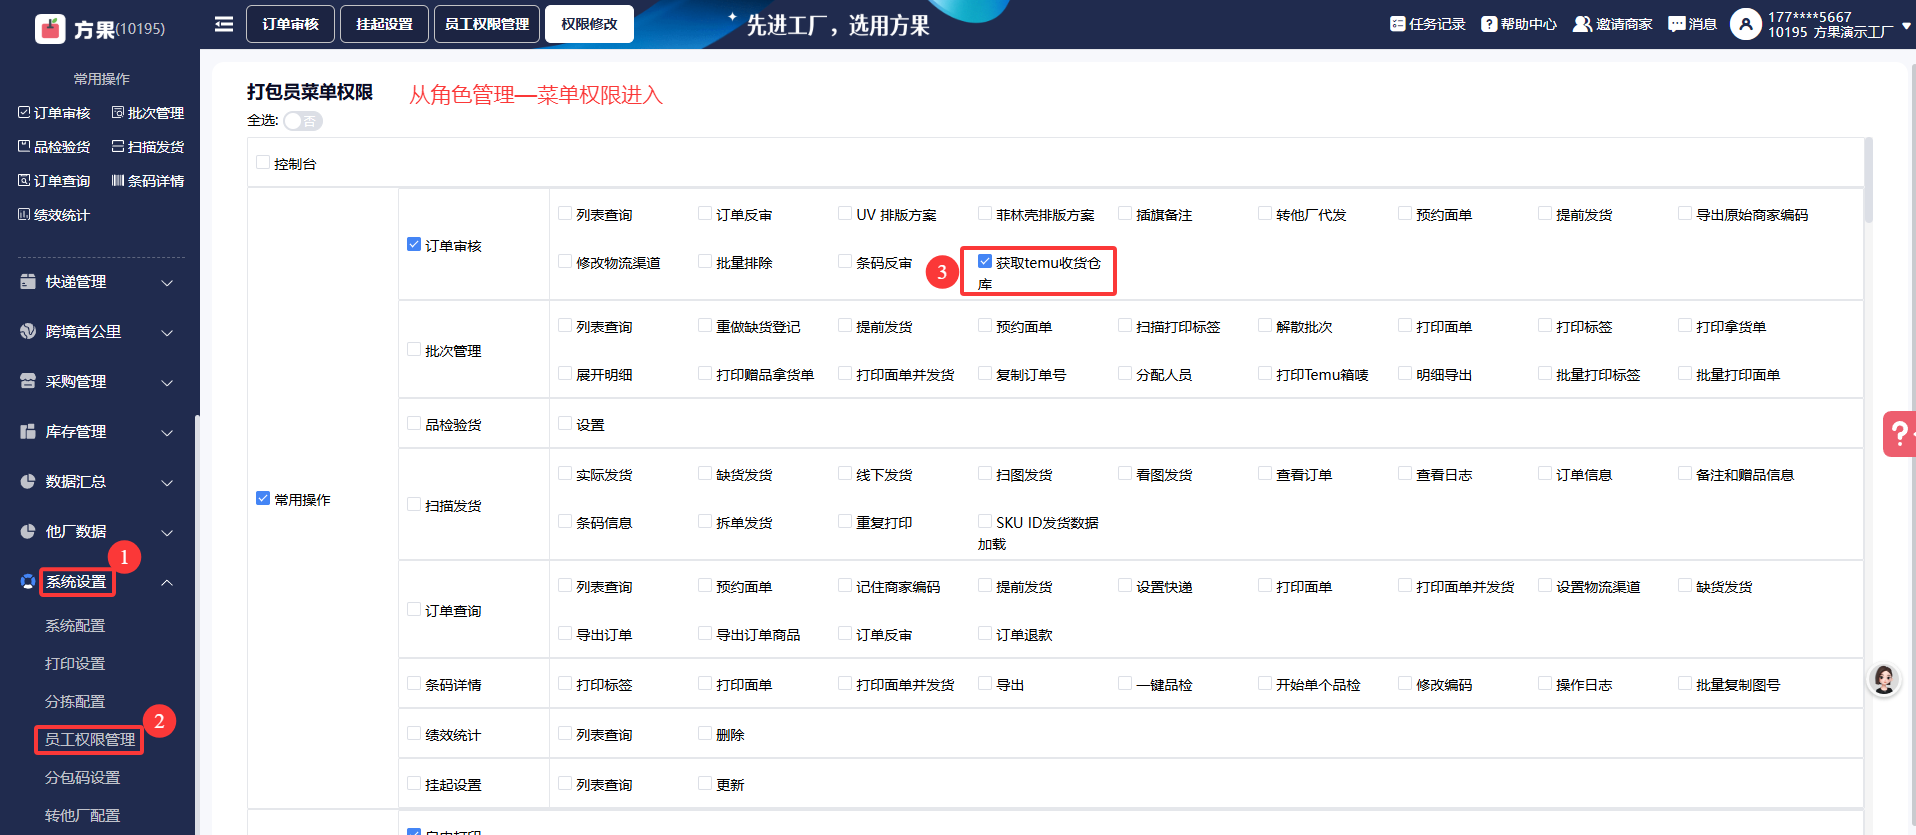Open 员工权限管理 in the sidebar submenu
This screenshot has height=835, width=1916.
[x=90, y=740]
